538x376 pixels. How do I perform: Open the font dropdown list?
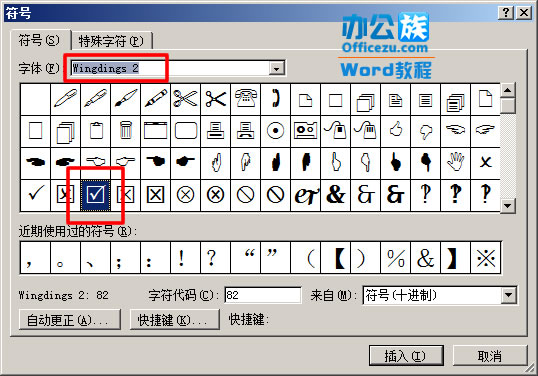pyautogui.click(x=276, y=68)
